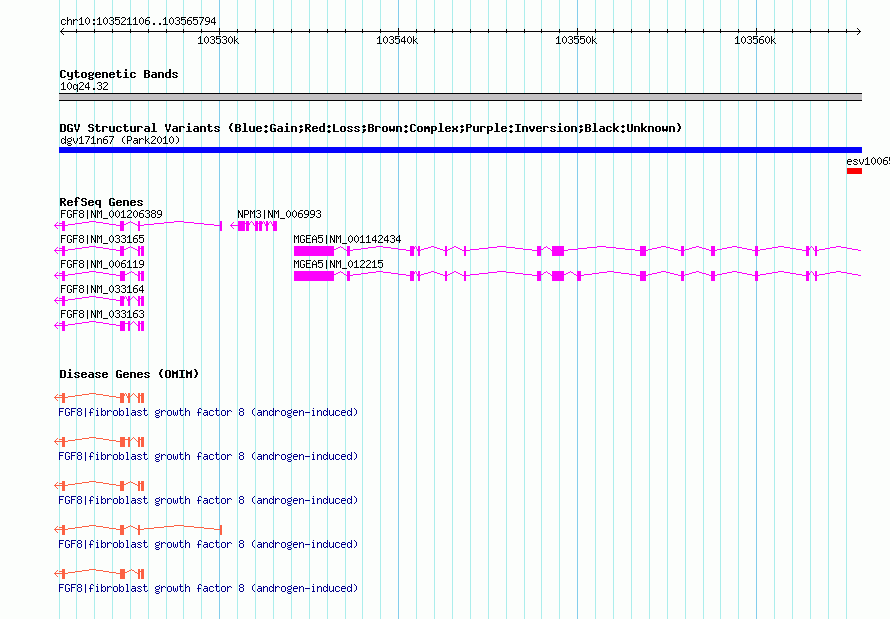Open the last FGF8 fibroblast growth factor OMIM link

[x=208, y=588]
